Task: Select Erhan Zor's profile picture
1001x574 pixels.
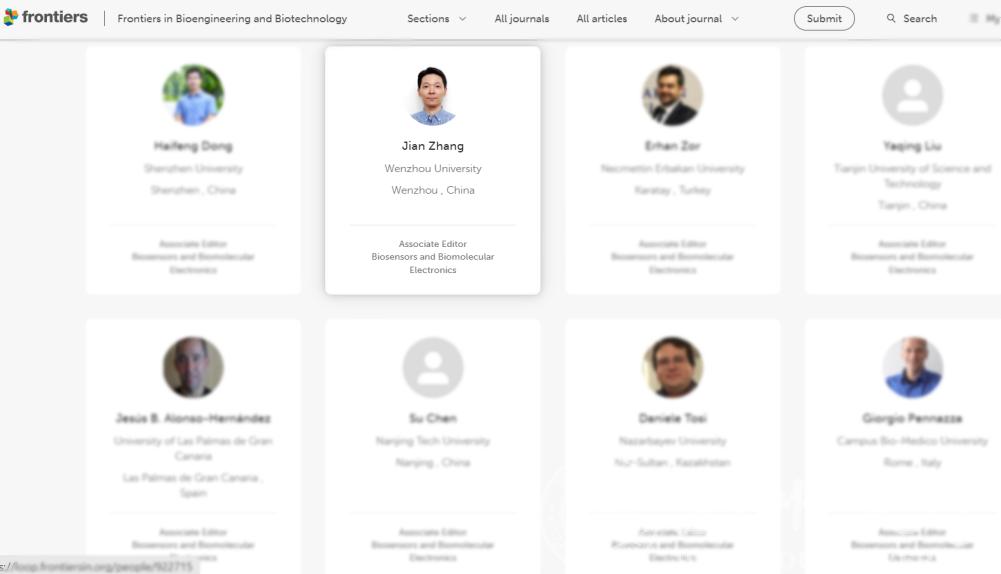Action: [x=672, y=96]
